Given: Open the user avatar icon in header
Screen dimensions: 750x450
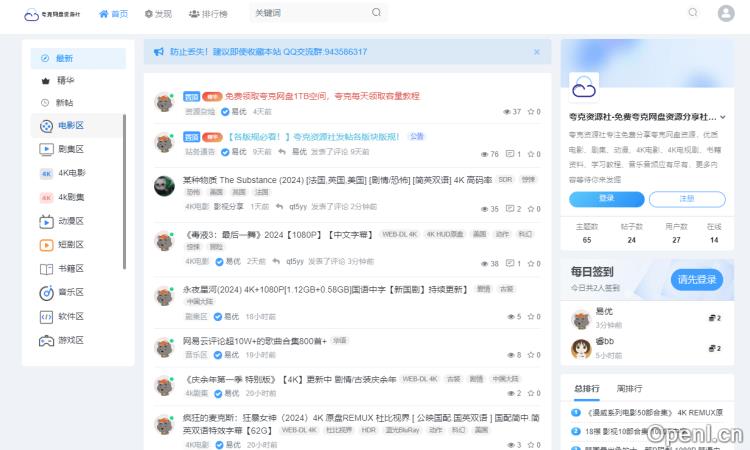Looking at the screenshot, I should click(x=726, y=13).
